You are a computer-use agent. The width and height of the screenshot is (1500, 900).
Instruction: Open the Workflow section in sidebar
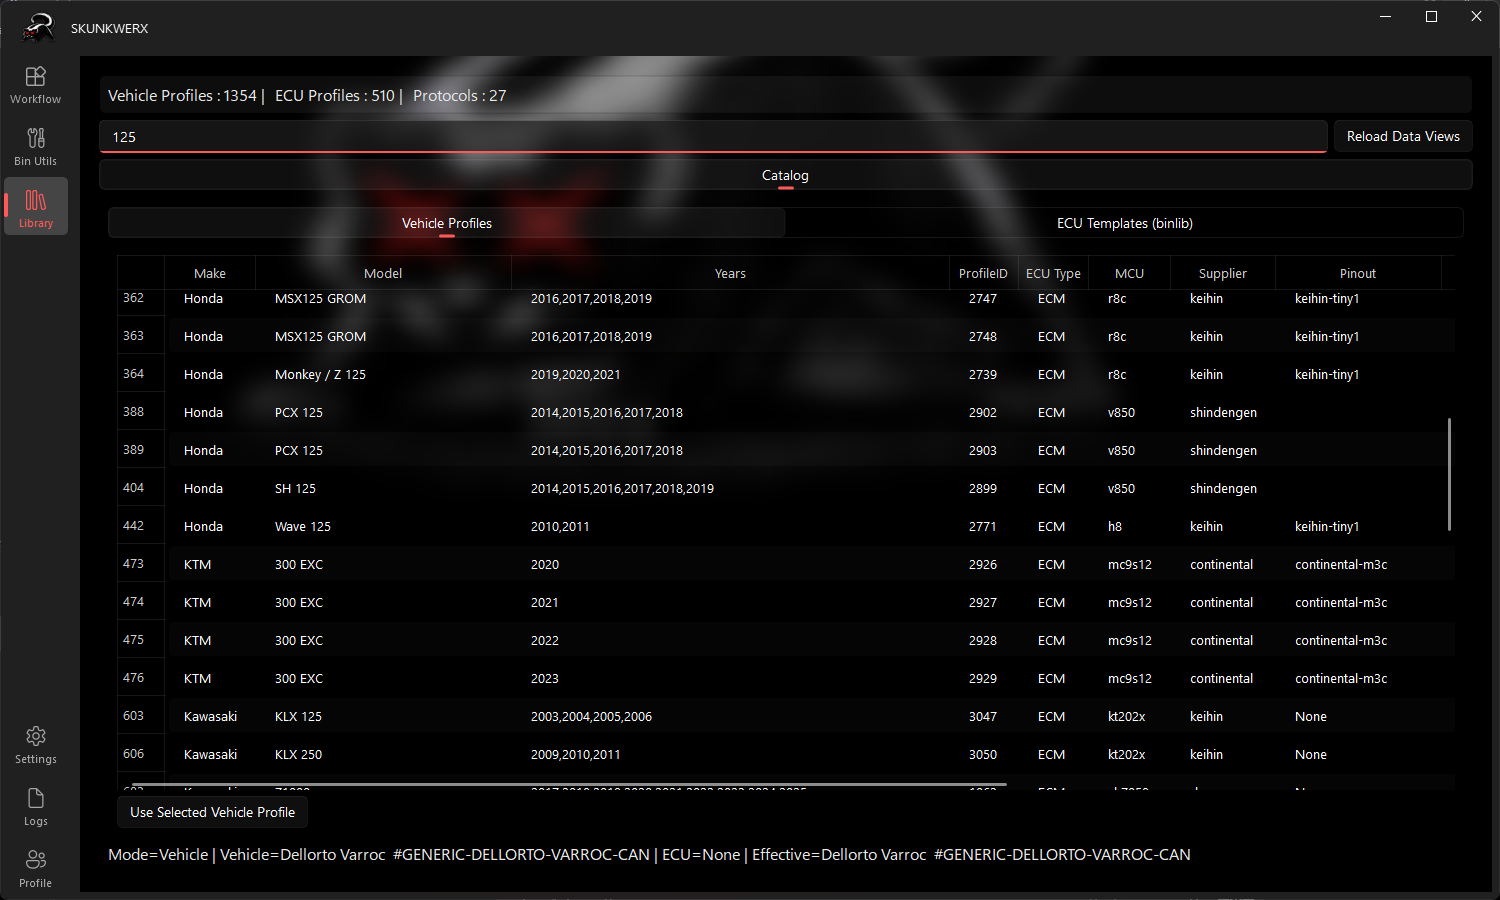click(x=36, y=85)
